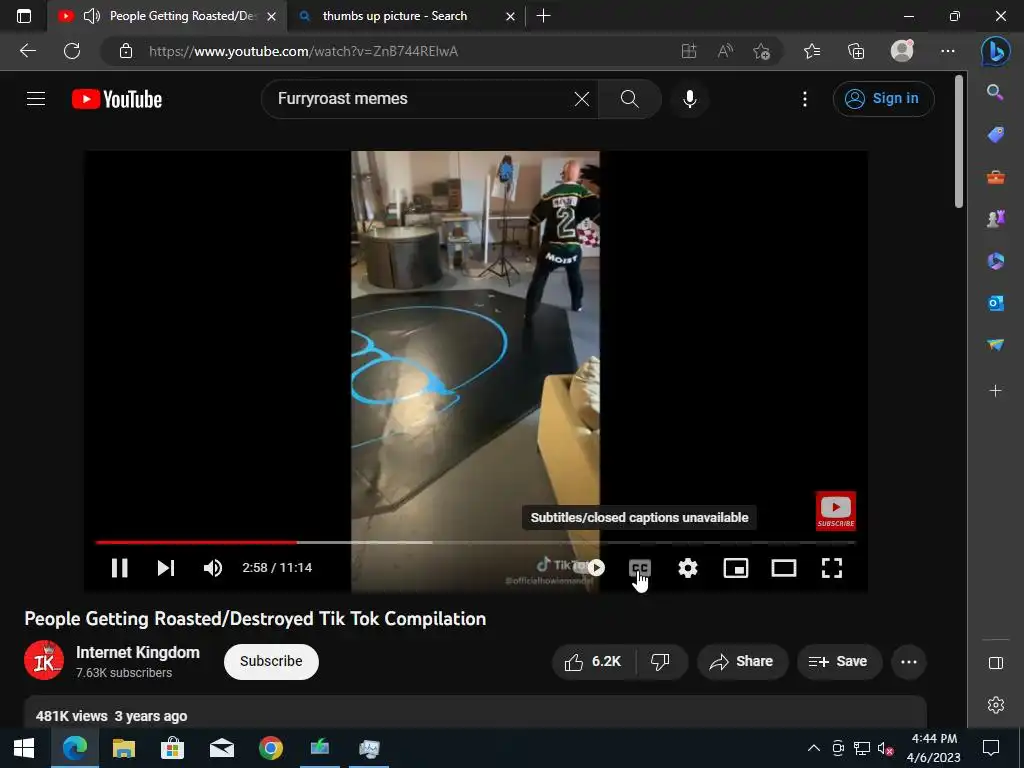Open YouTube settings three-dot menu
This screenshot has height=768, width=1024.
coord(805,99)
